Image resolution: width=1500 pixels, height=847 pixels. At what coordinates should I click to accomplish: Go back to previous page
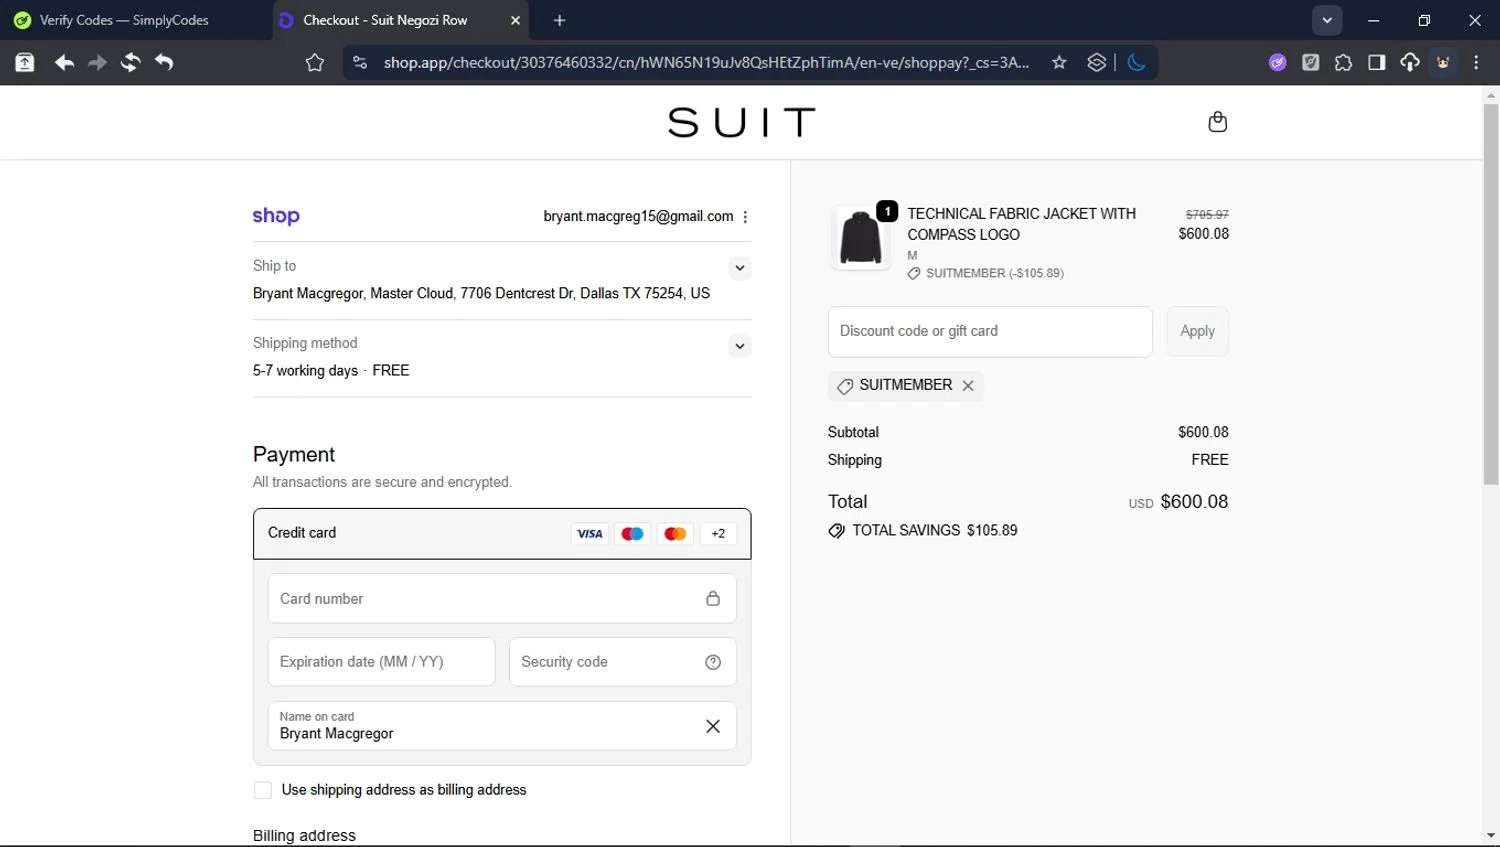64,63
